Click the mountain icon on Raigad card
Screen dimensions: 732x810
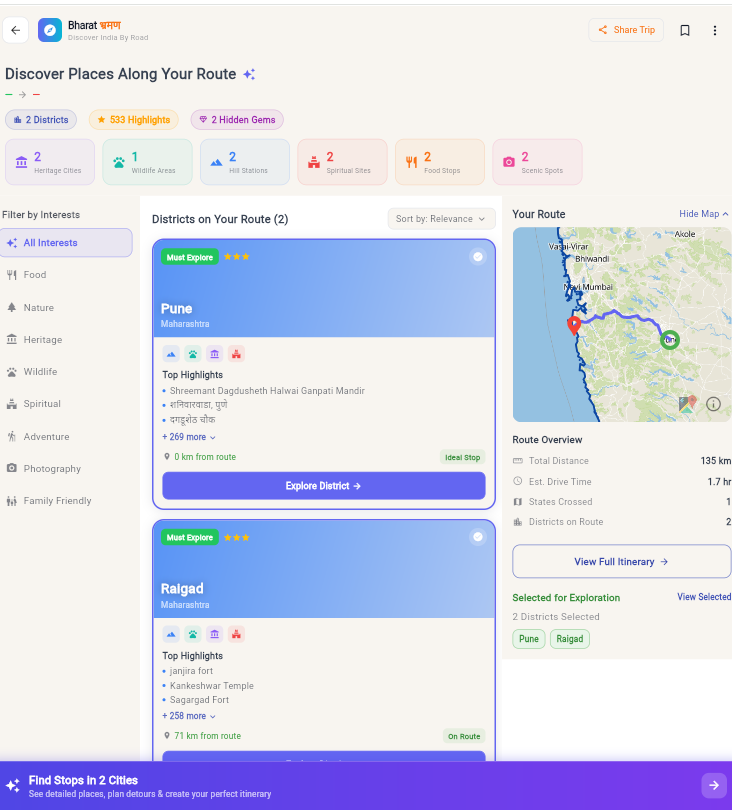pyautogui.click(x=171, y=634)
